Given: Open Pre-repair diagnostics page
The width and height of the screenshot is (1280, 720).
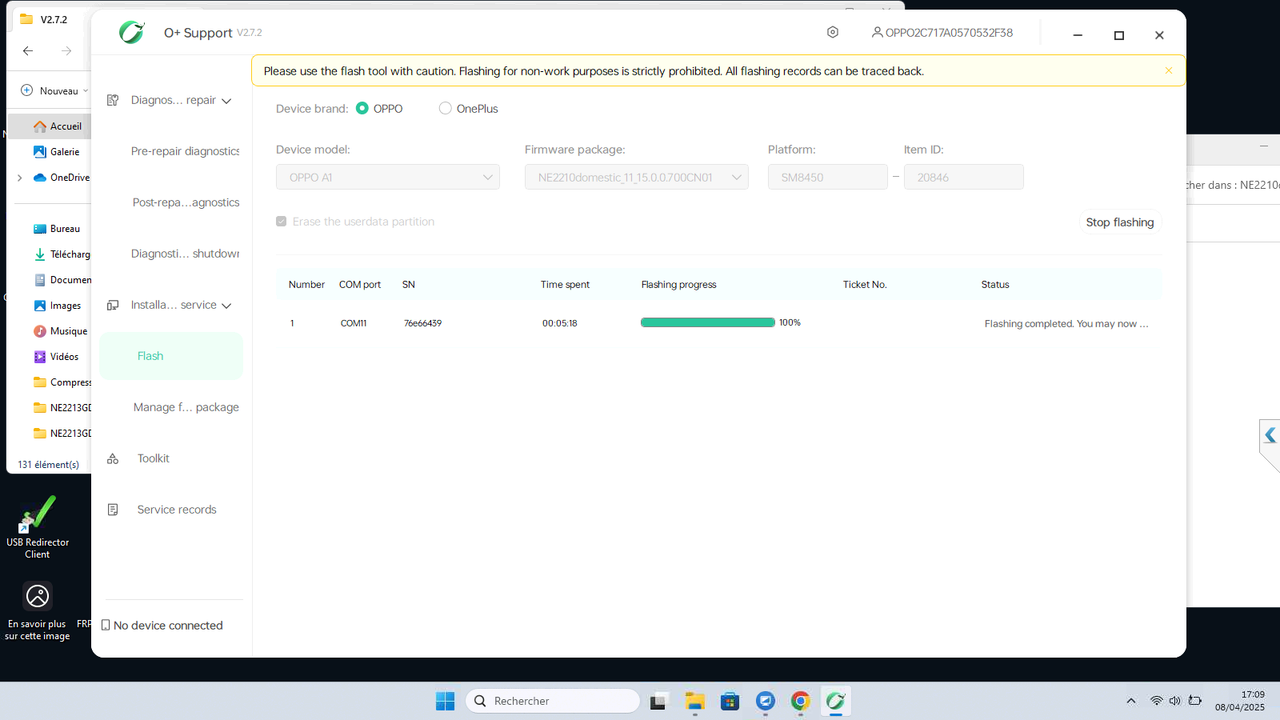Looking at the screenshot, I should coord(185,151).
